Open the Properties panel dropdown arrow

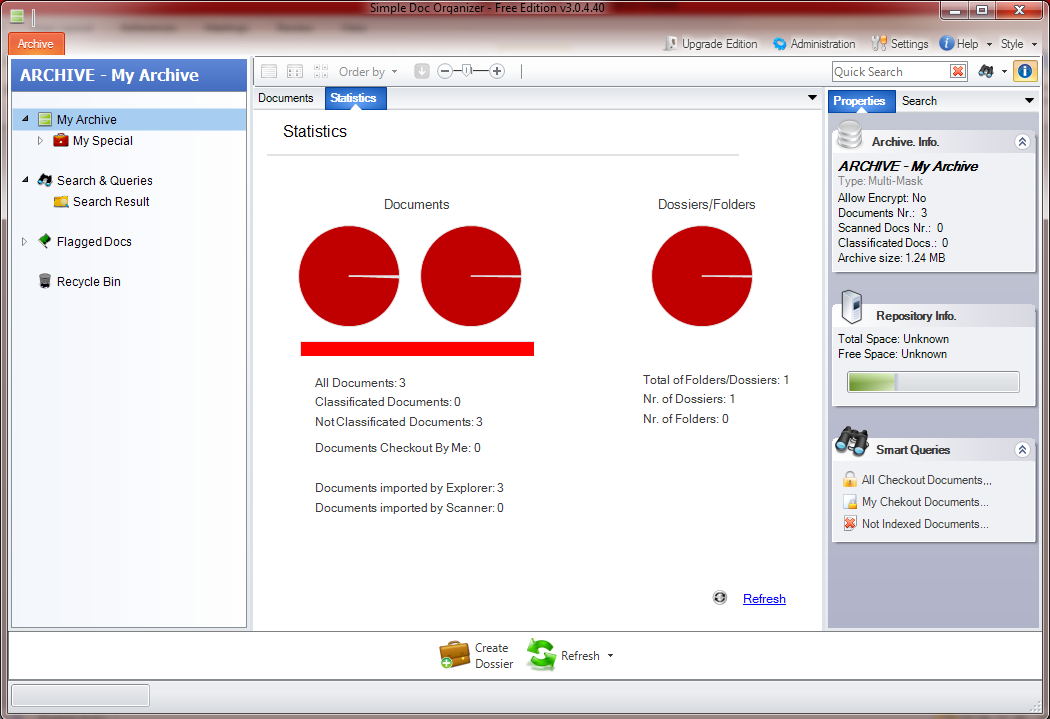(1029, 100)
